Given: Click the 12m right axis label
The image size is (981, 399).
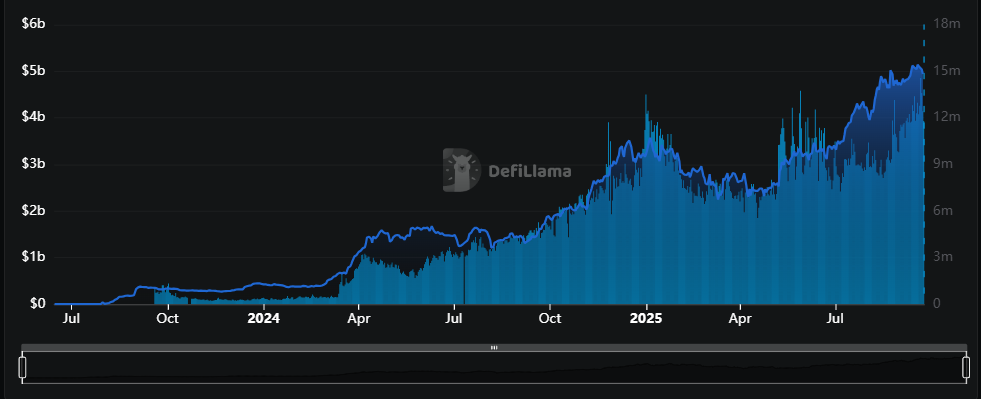Looking at the screenshot, I should [947, 117].
